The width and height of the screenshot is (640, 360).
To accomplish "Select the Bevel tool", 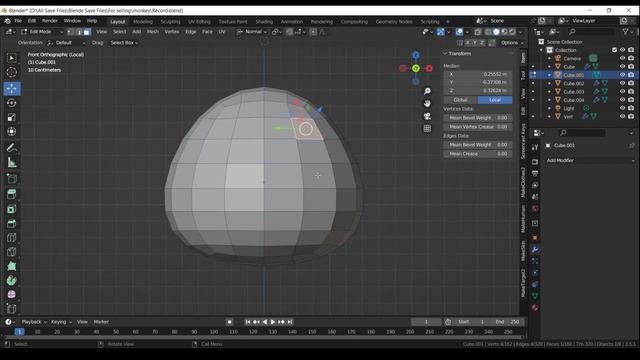I will tap(11, 223).
